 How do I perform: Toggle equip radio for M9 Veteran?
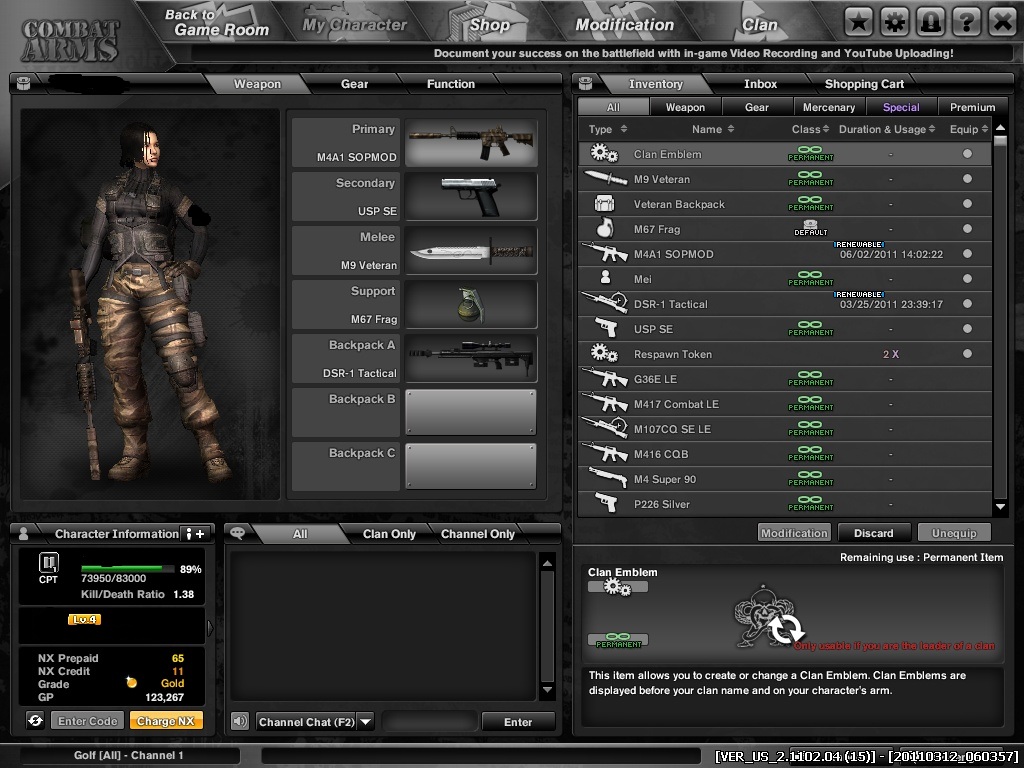pyautogui.click(x=967, y=178)
